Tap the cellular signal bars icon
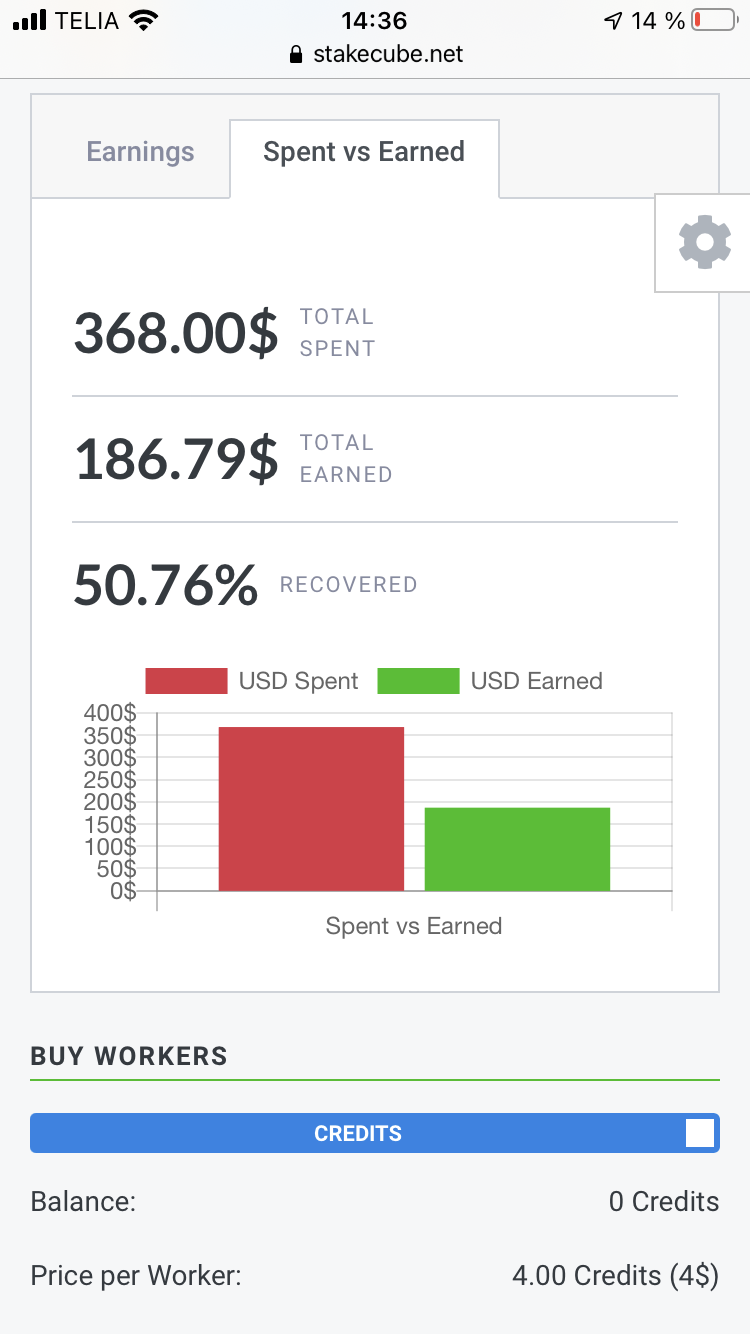 (30, 20)
